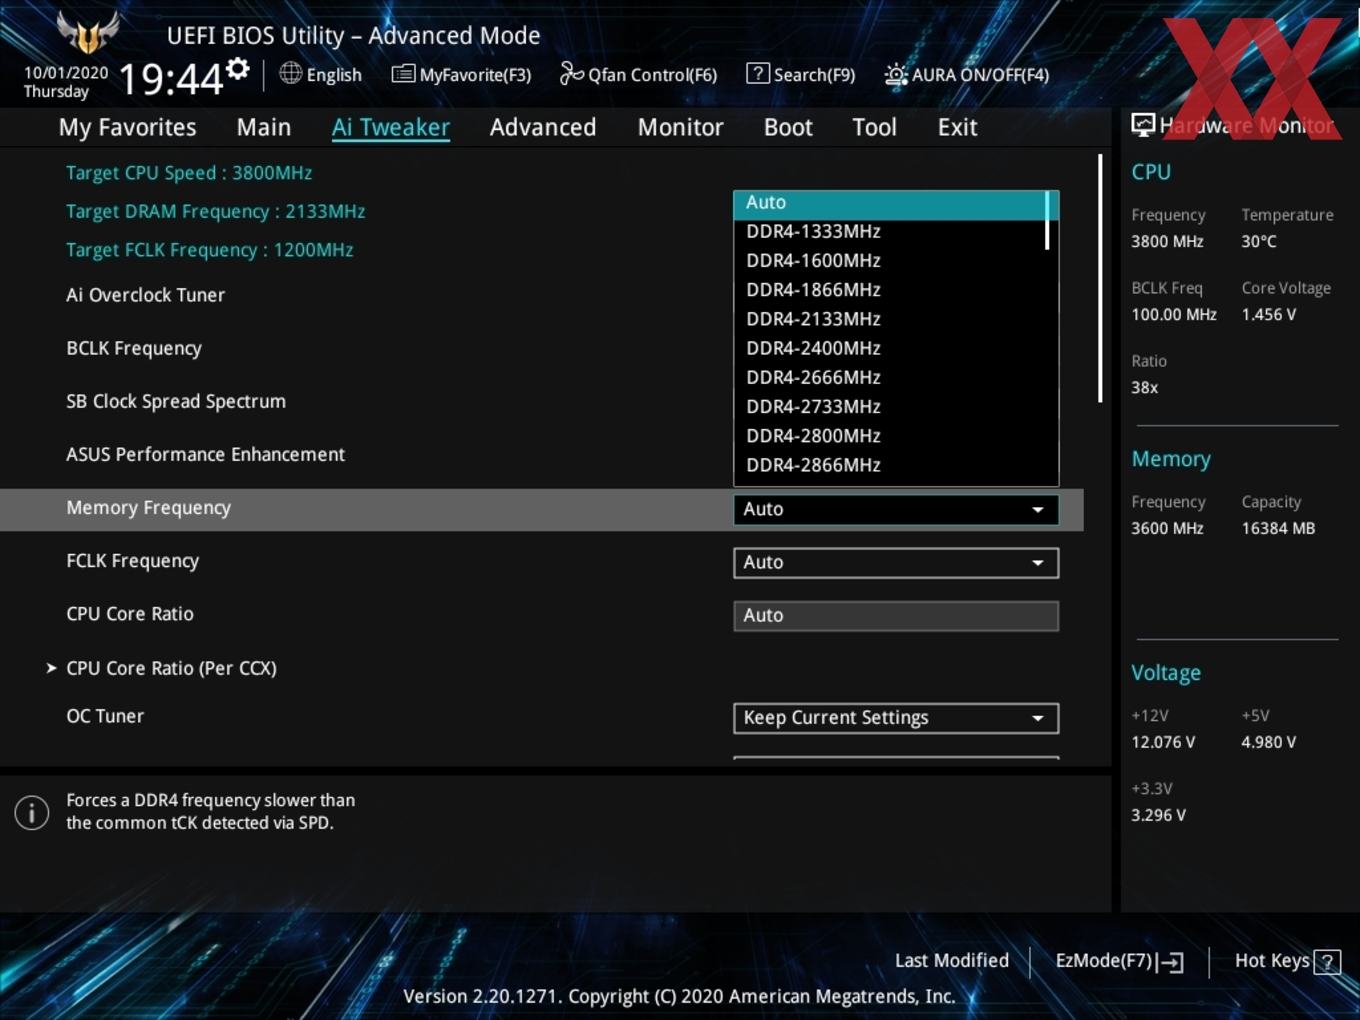The height and width of the screenshot is (1020, 1360).
Task: Click the TUF logo emblem
Action: pyautogui.click(x=88, y=32)
